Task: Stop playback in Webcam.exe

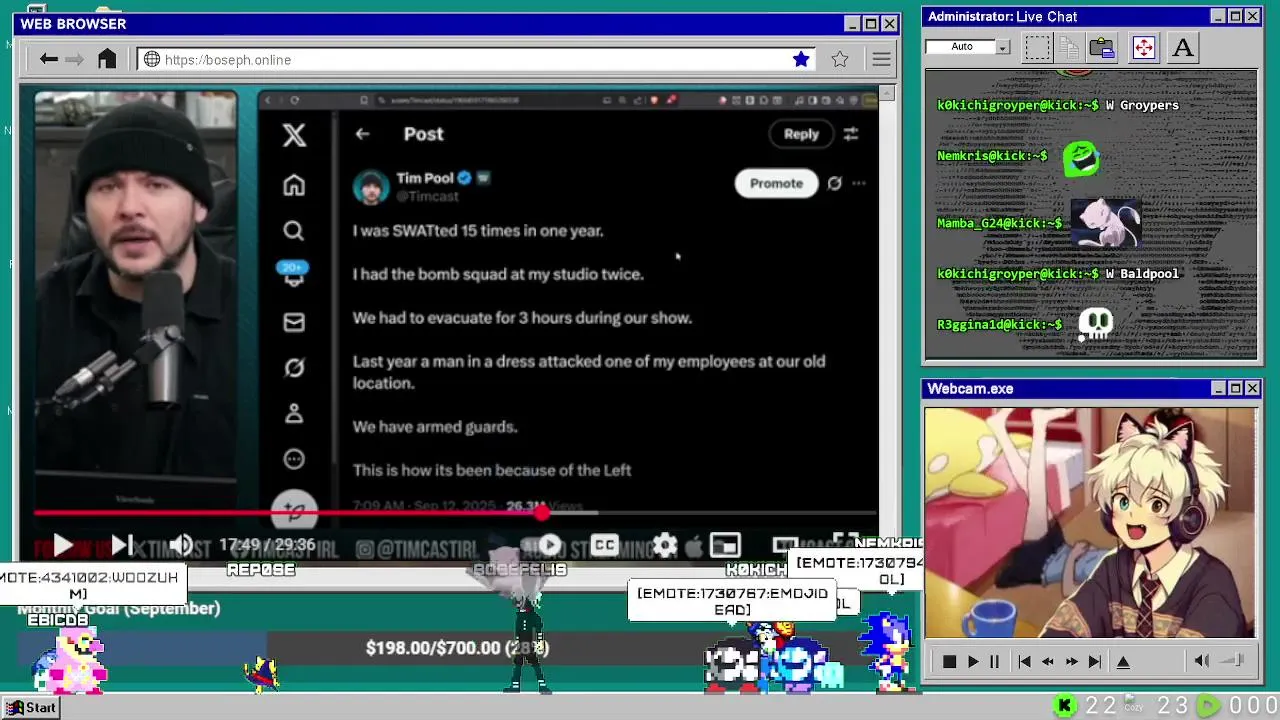Action: (949, 661)
